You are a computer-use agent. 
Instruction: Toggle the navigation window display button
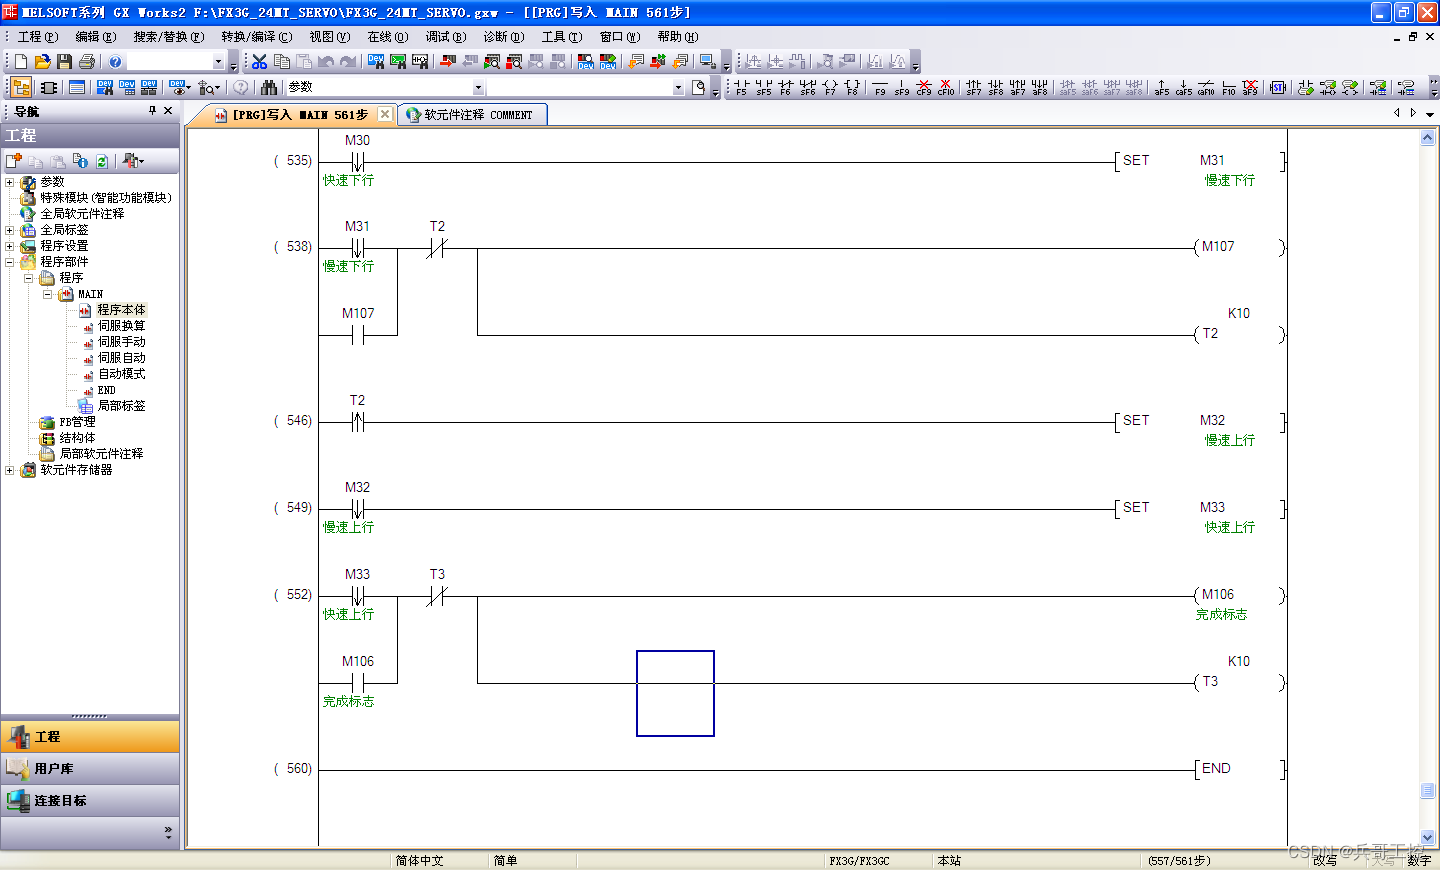click(x=21, y=87)
